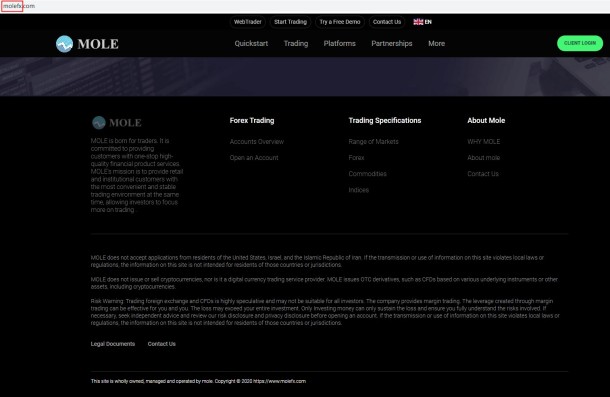
Task: Open the Quickstart menu
Action: [251, 44]
